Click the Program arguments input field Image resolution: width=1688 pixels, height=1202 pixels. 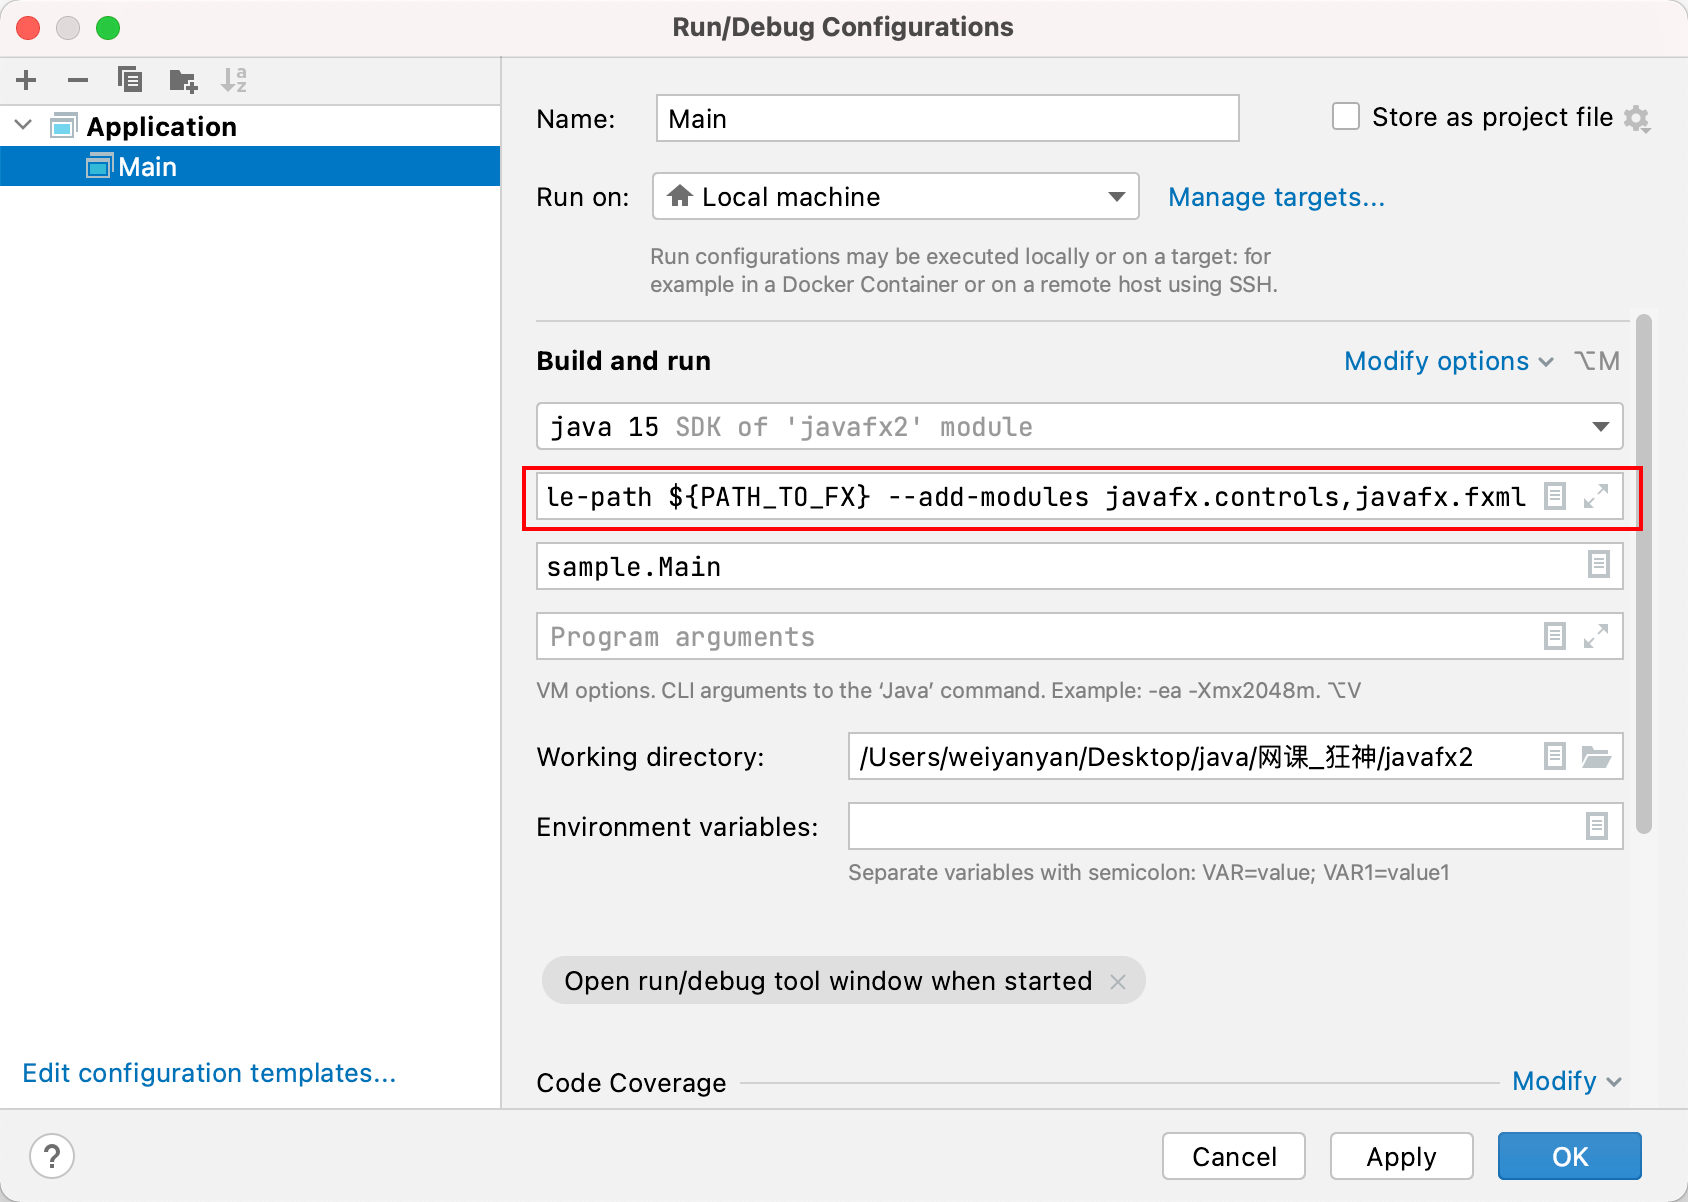1035,637
